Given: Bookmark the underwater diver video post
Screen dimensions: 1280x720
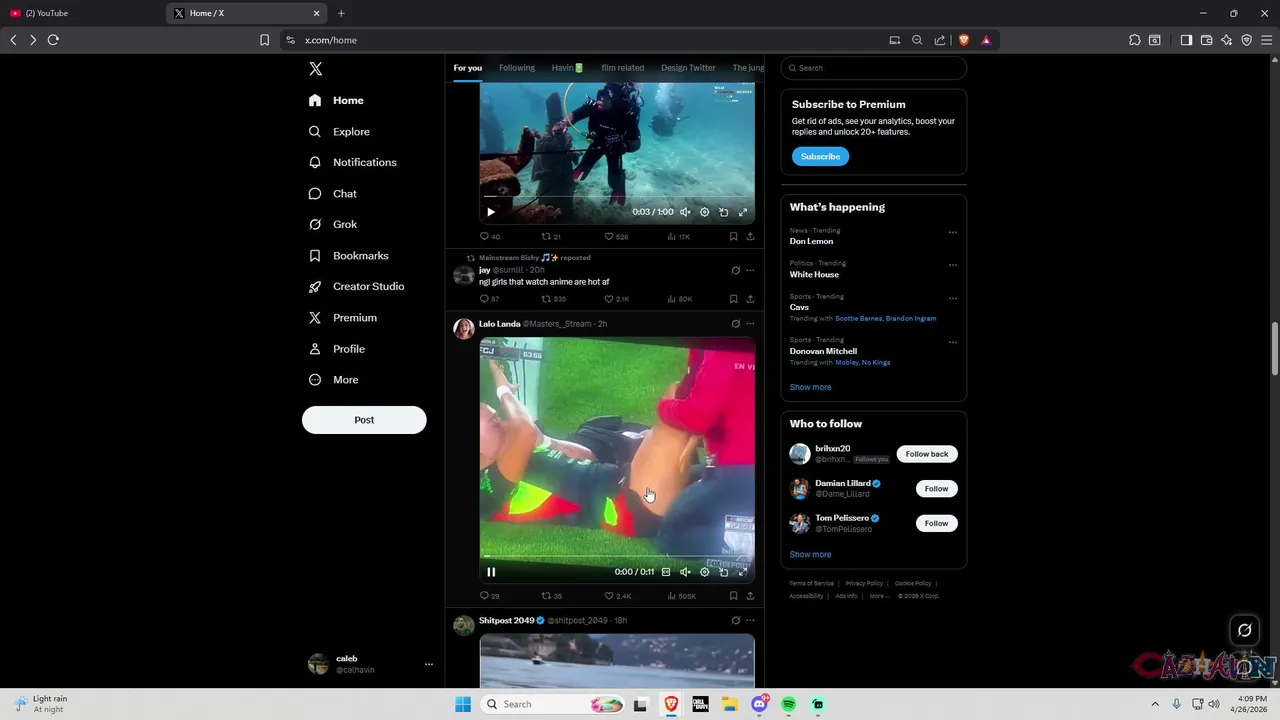Looking at the screenshot, I should pyautogui.click(x=733, y=237).
